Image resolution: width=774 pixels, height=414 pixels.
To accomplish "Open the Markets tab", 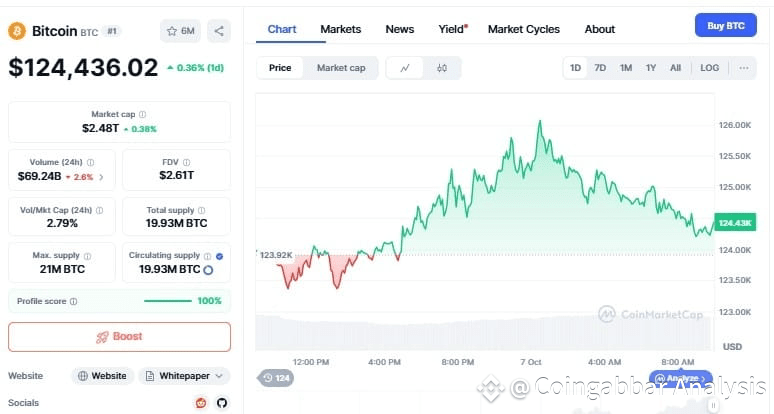I will (340, 29).
